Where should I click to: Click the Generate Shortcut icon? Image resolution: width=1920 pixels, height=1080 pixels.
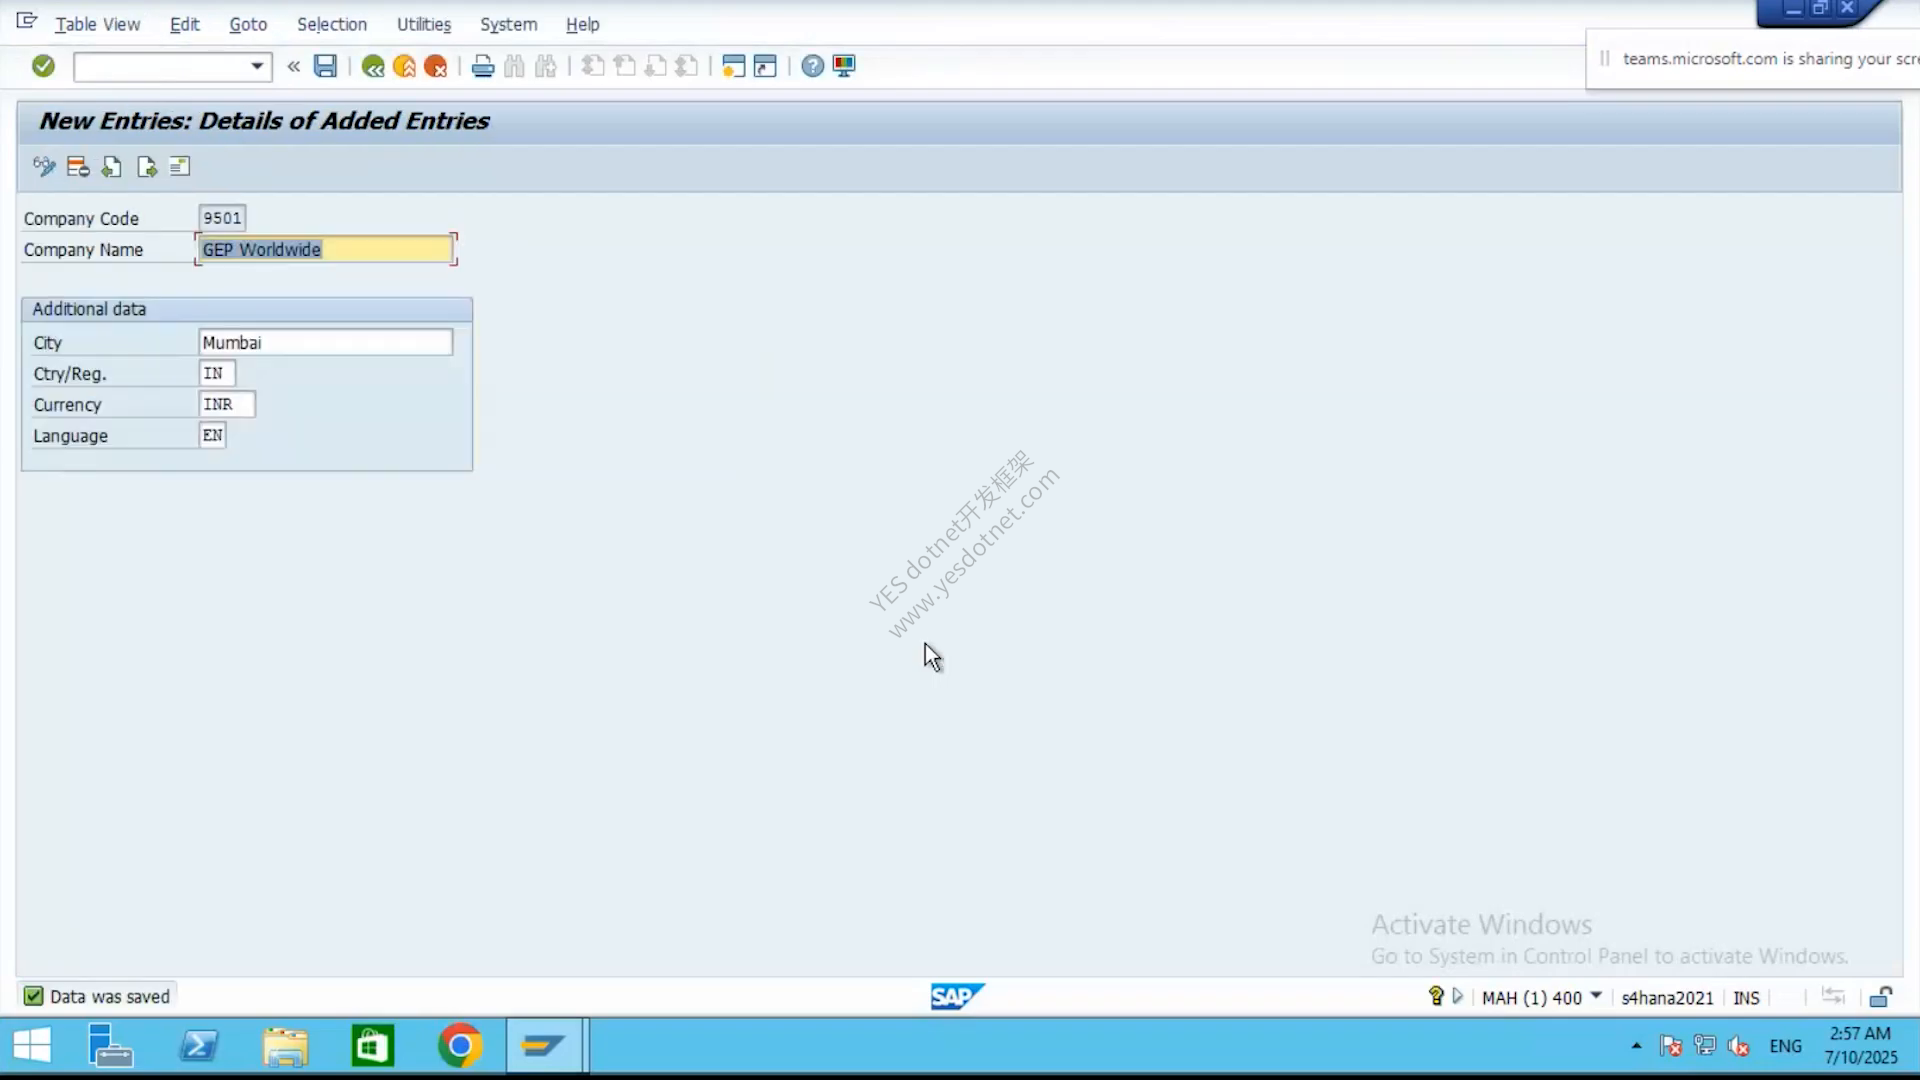(765, 66)
